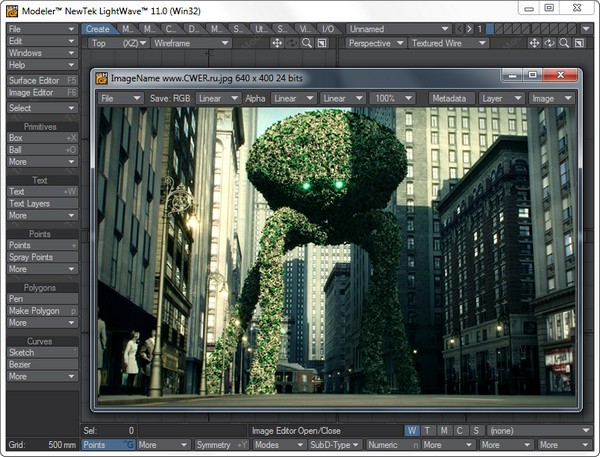Switch to the Ut.. tab
Viewport: 600px width, 457px height.
pyautogui.click(x=261, y=29)
